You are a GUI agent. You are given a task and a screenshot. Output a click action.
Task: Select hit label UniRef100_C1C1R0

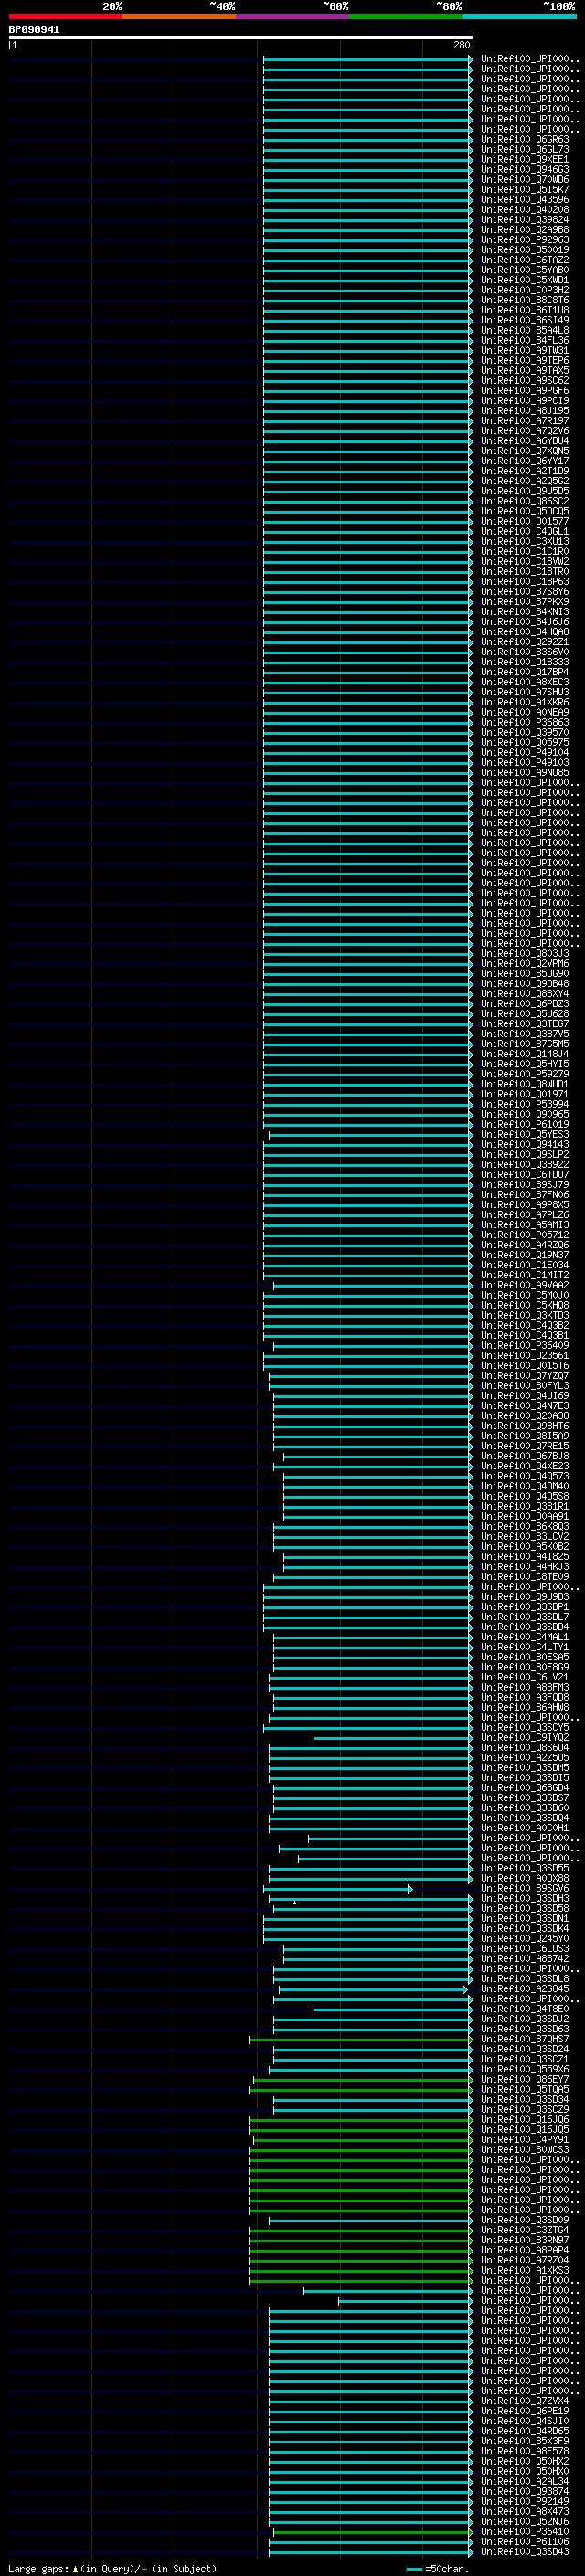(x=525, y=551)
